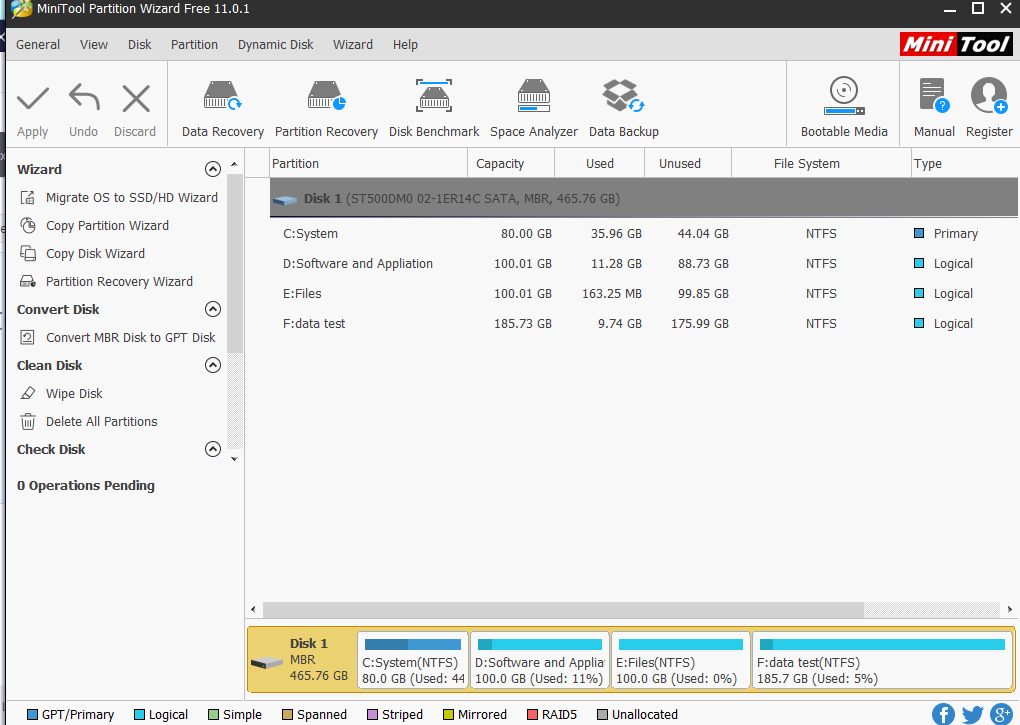
Task: Click the Delete All Partitions trash icon
Action: tap(27, 421)
